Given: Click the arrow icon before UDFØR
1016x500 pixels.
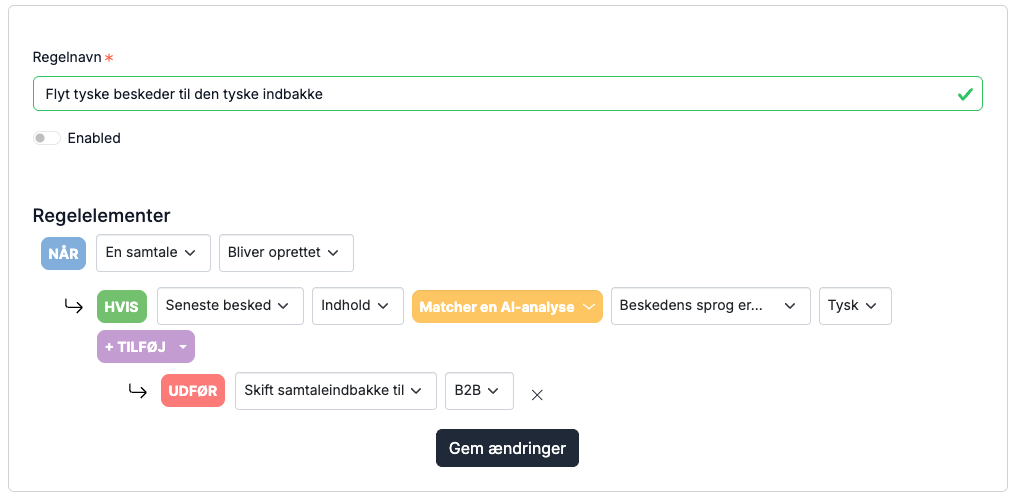Looking at the screenshot, I should coord(137,391).
